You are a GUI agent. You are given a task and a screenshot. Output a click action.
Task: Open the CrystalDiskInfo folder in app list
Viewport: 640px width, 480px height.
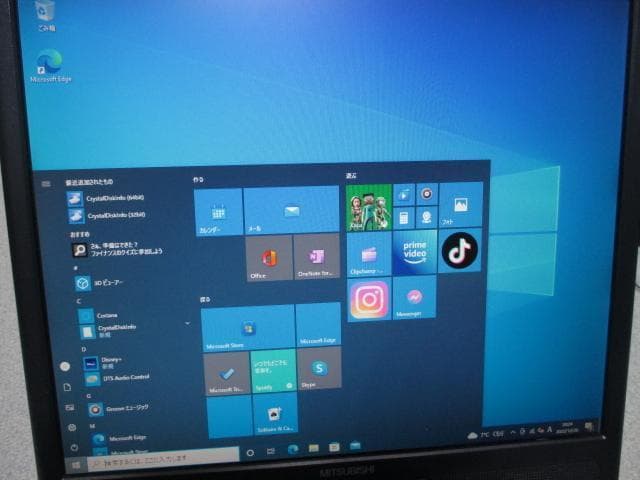coord(108,331)
